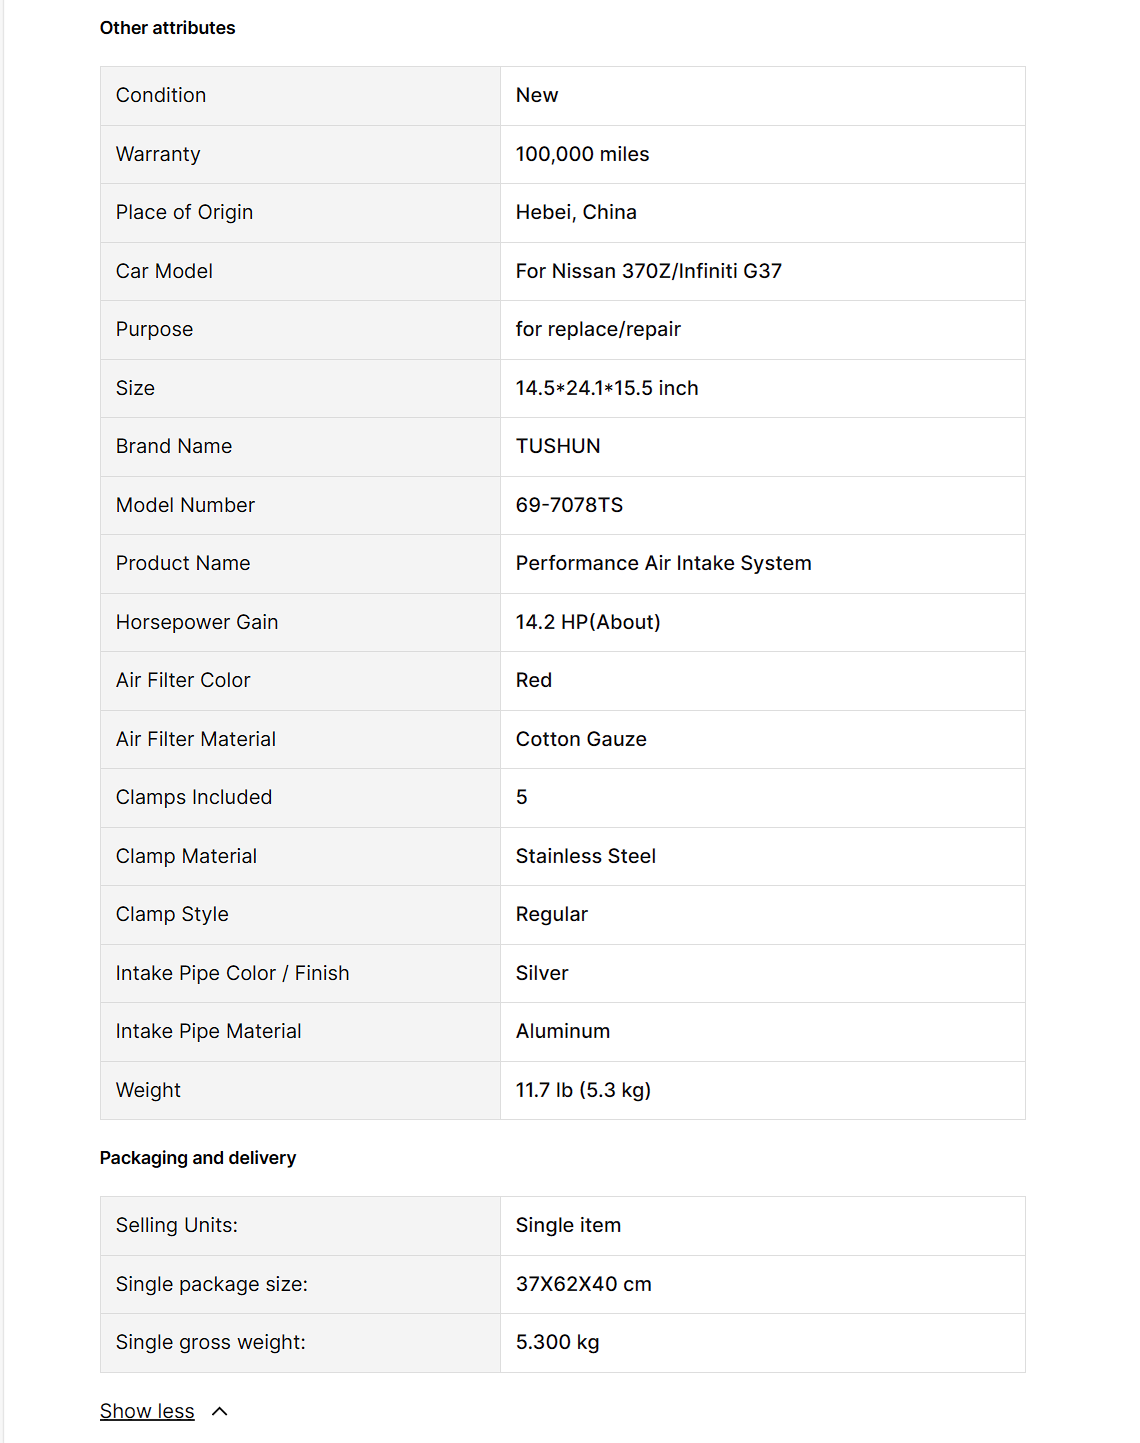This screenshot has width=1140, height=1443.
Task: Click the "Packaging and delivery" heading
Action: coord(198,1158)
